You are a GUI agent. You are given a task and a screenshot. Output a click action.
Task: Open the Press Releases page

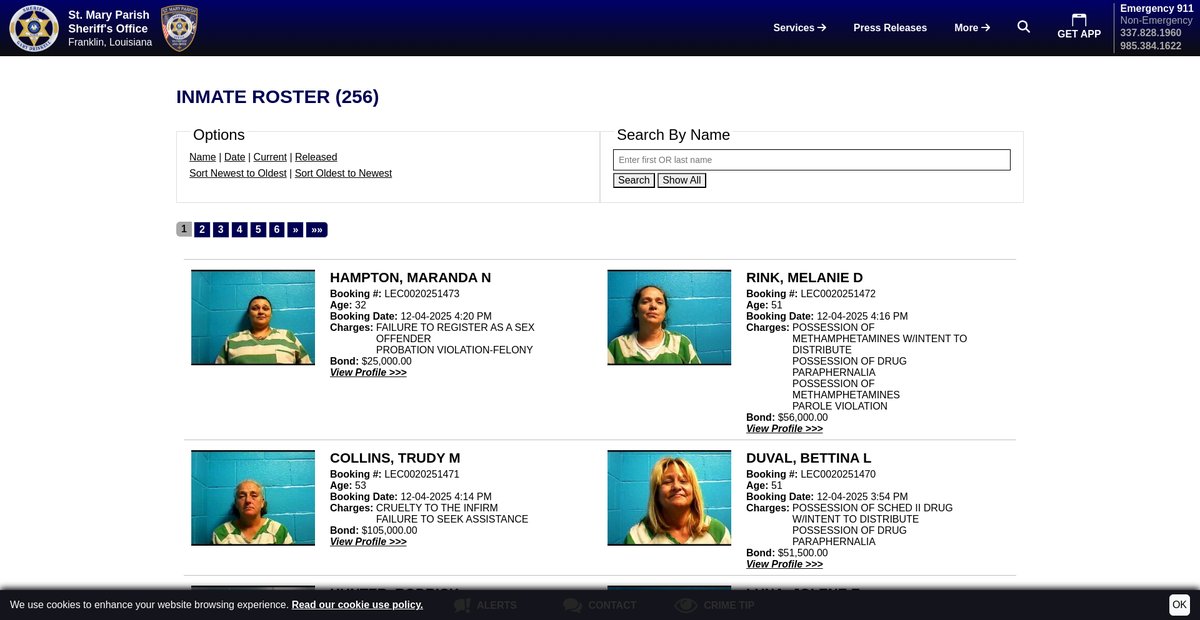[890, 28]
